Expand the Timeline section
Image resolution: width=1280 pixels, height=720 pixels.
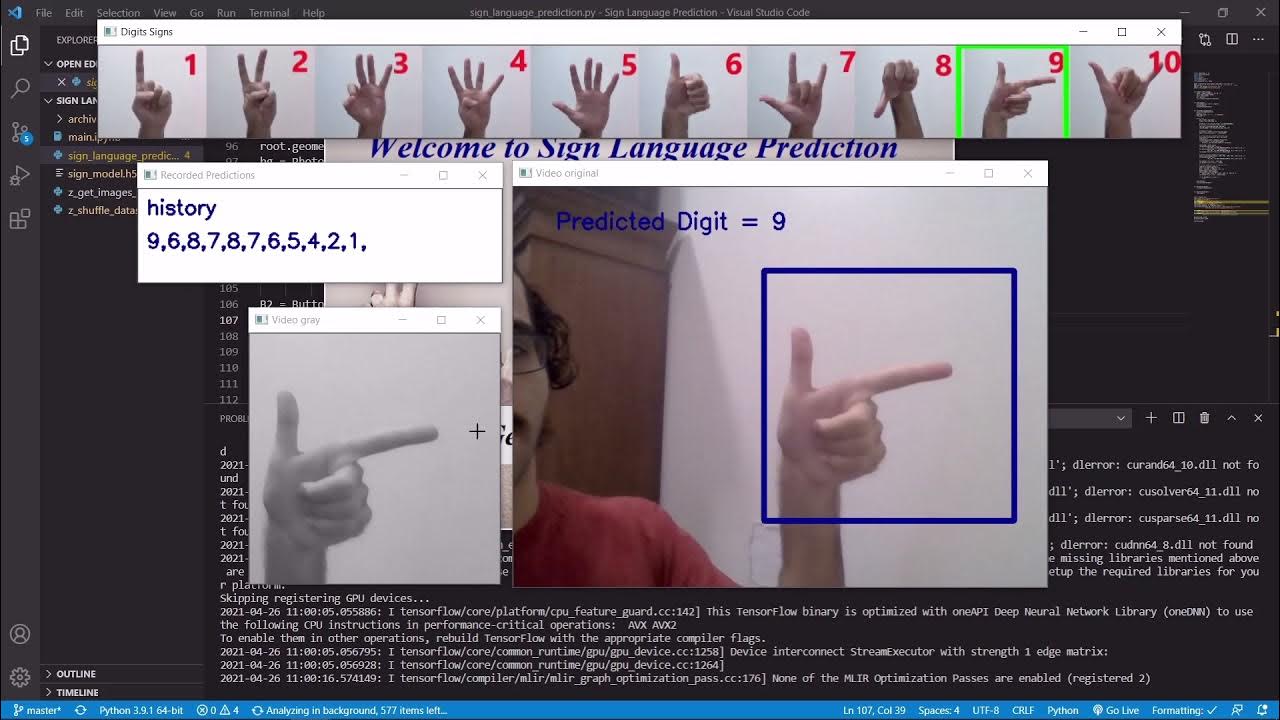point(122,692)
